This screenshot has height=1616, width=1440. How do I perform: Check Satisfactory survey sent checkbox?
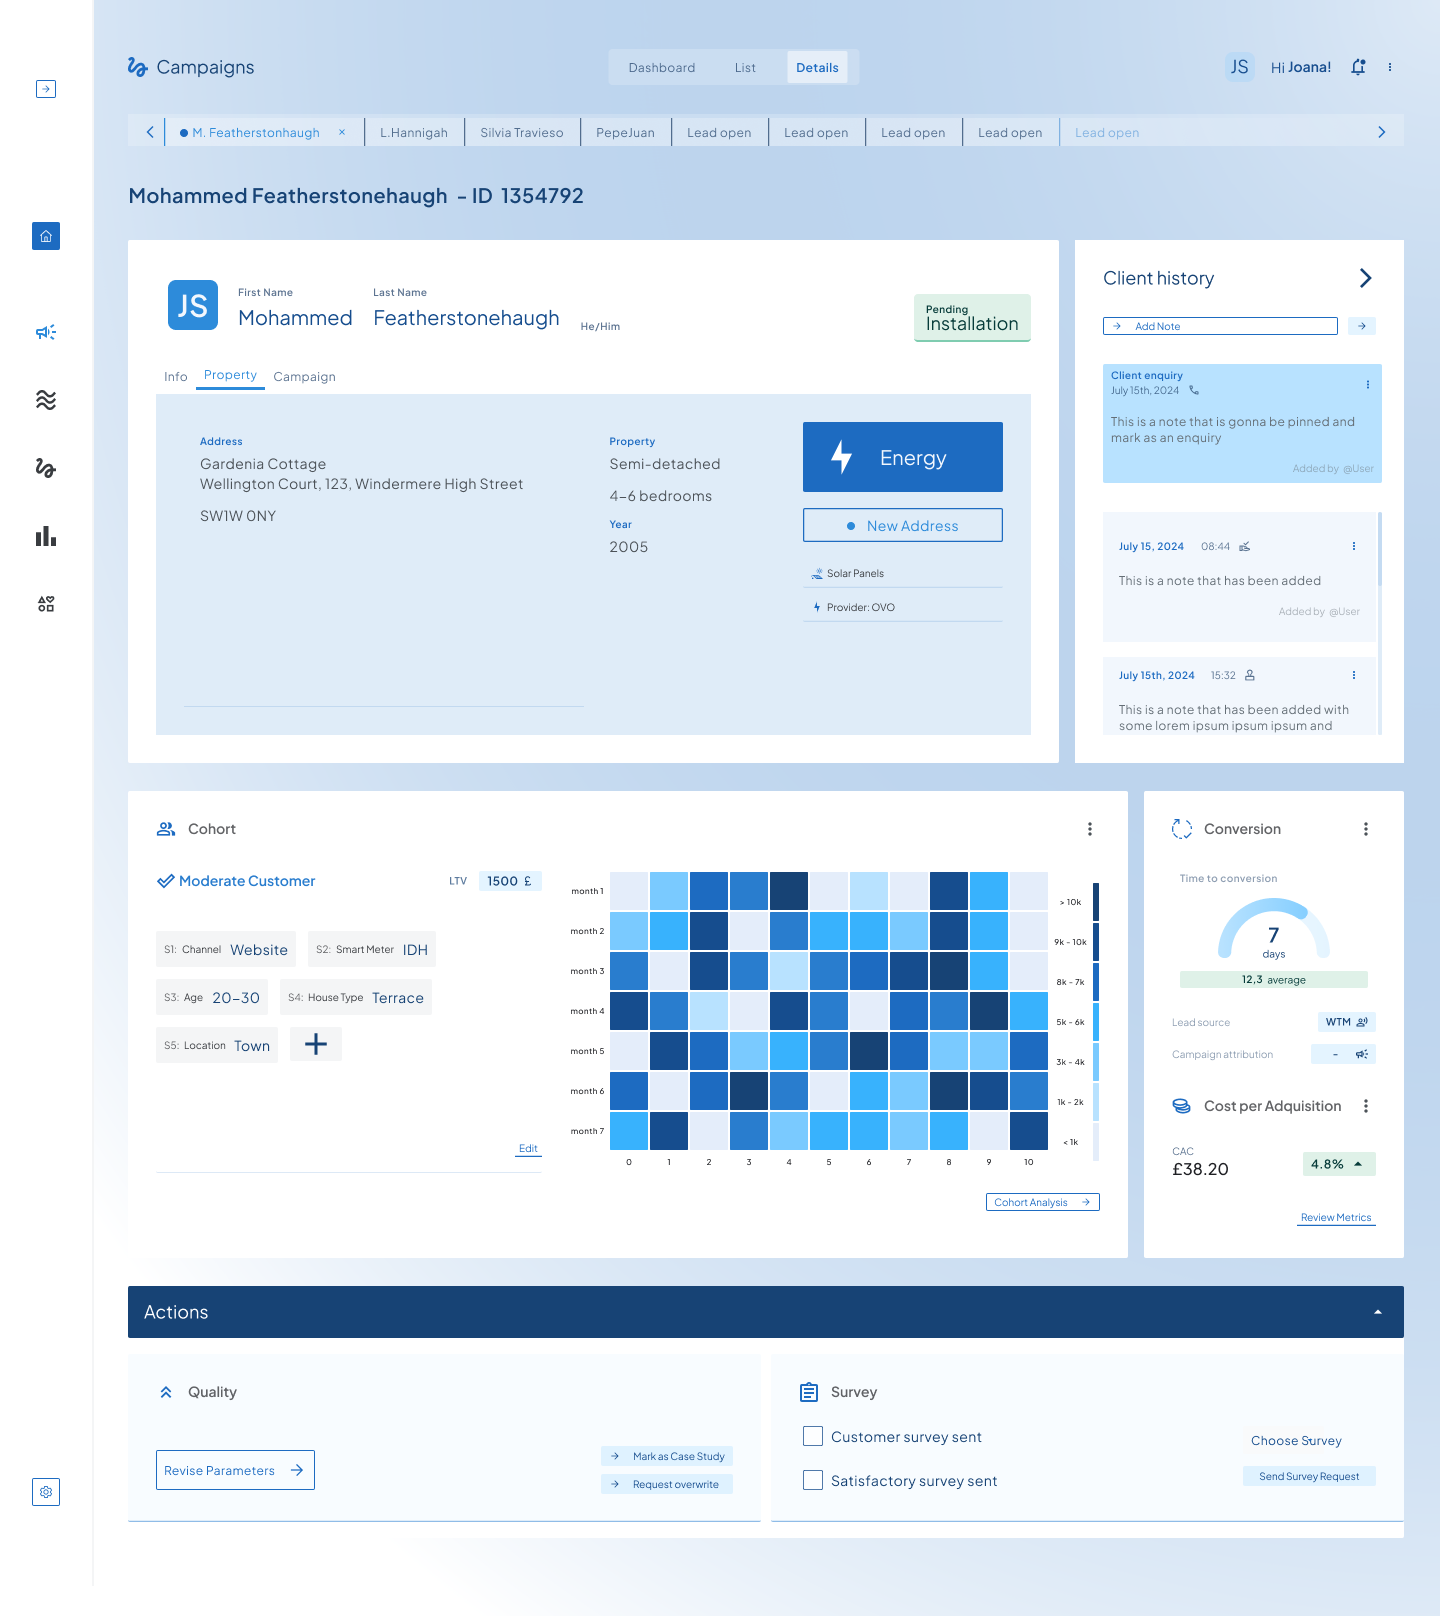click(813, 1480)
